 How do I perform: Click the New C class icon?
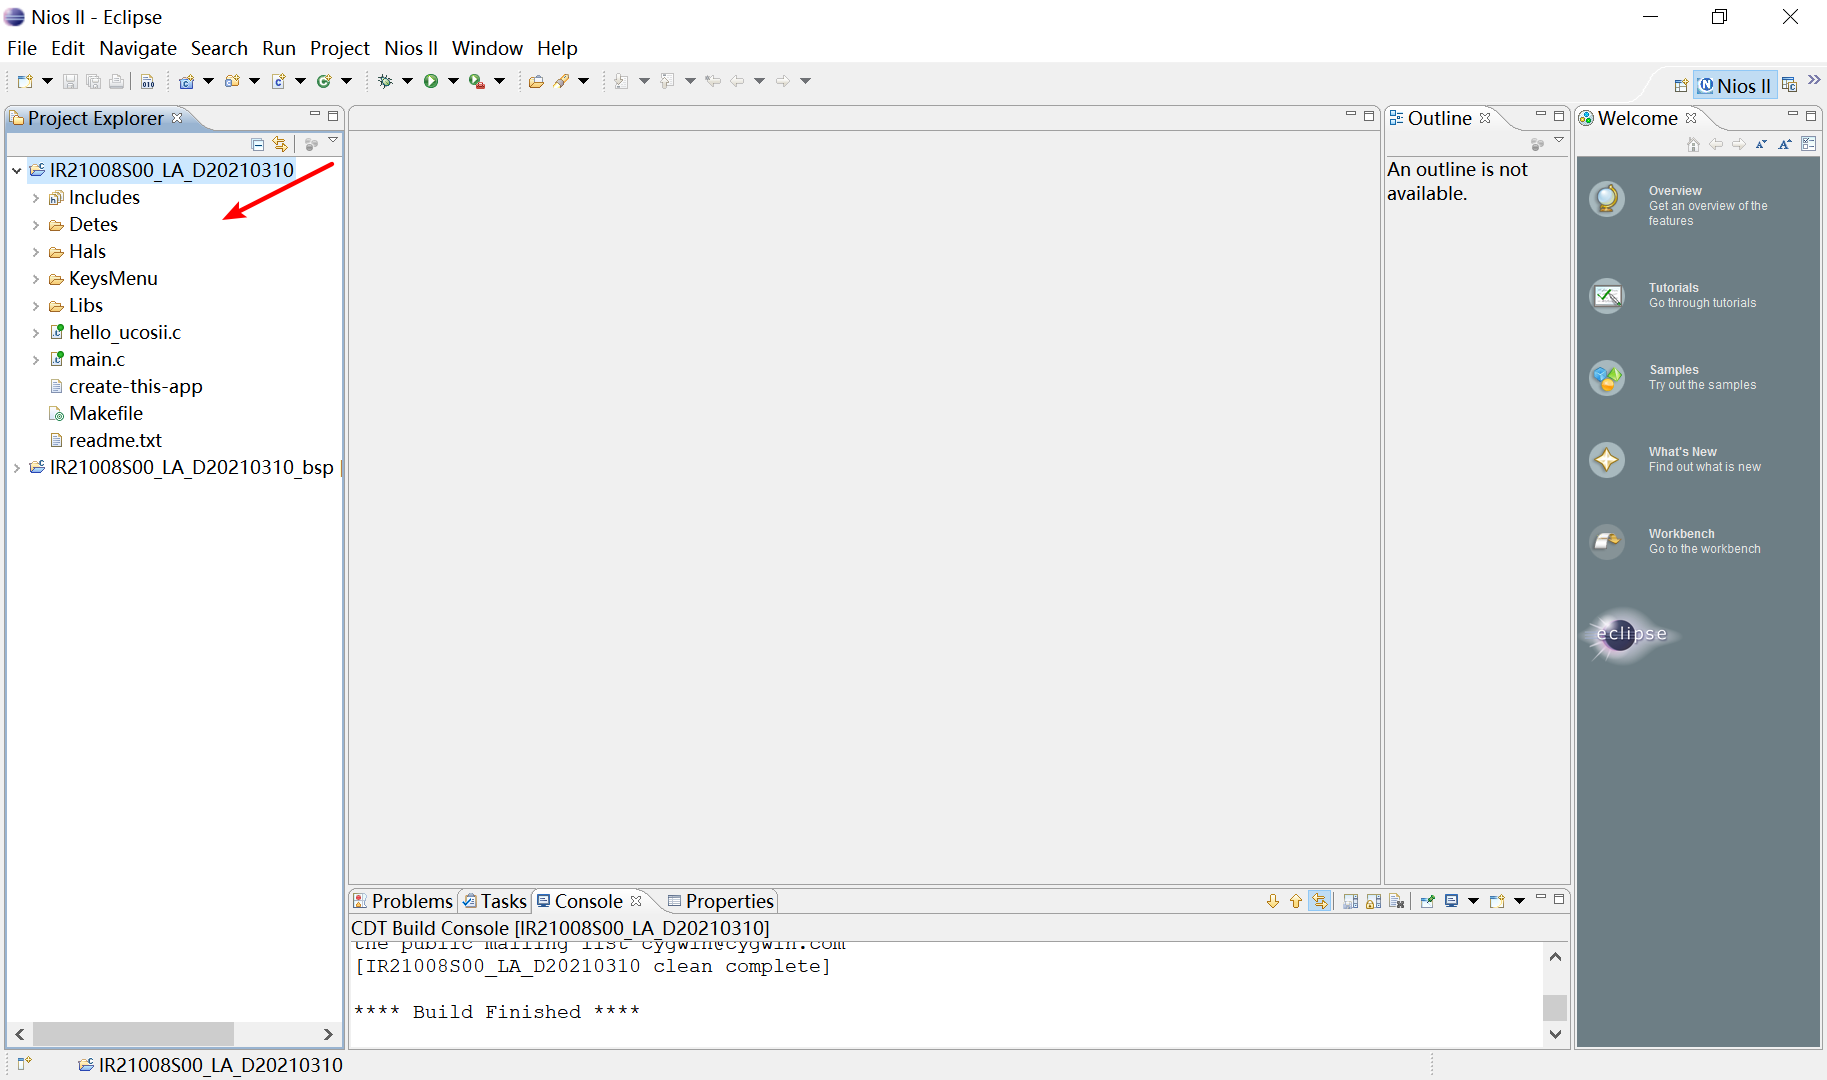[x=324, y=81]
